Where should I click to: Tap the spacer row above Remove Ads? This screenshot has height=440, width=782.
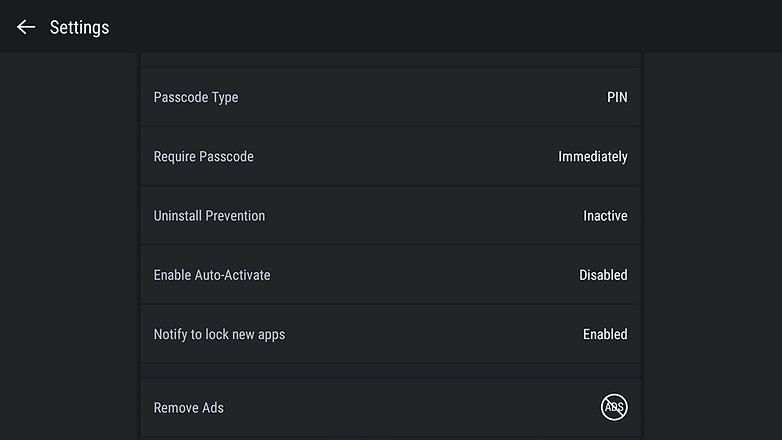click(x=391, y=371)
